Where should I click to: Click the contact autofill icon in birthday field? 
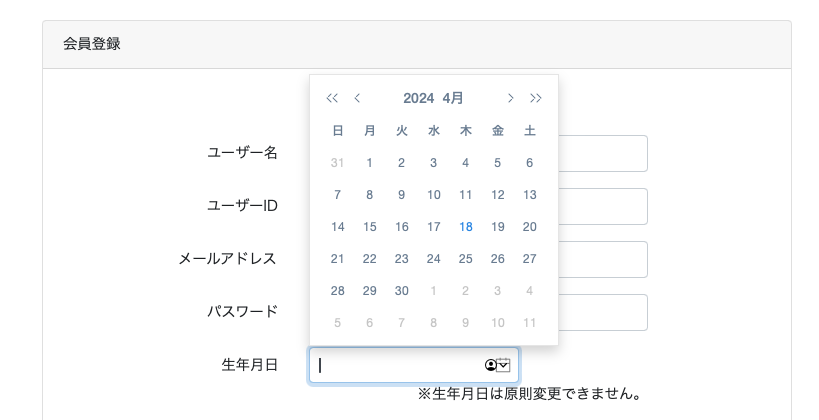tap(490, 366)
